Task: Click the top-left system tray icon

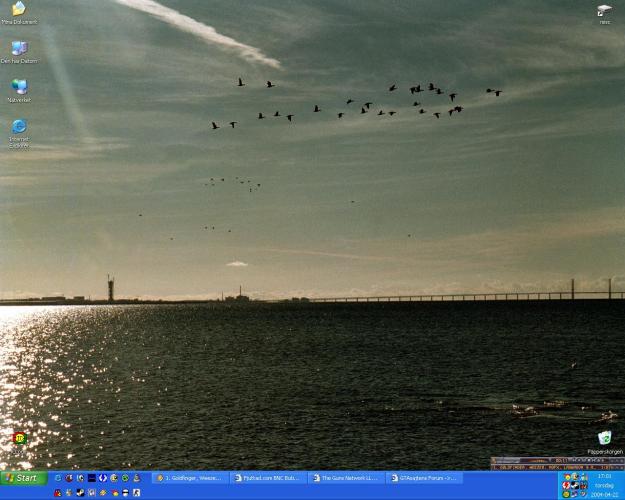Action: tap(567, 477)
